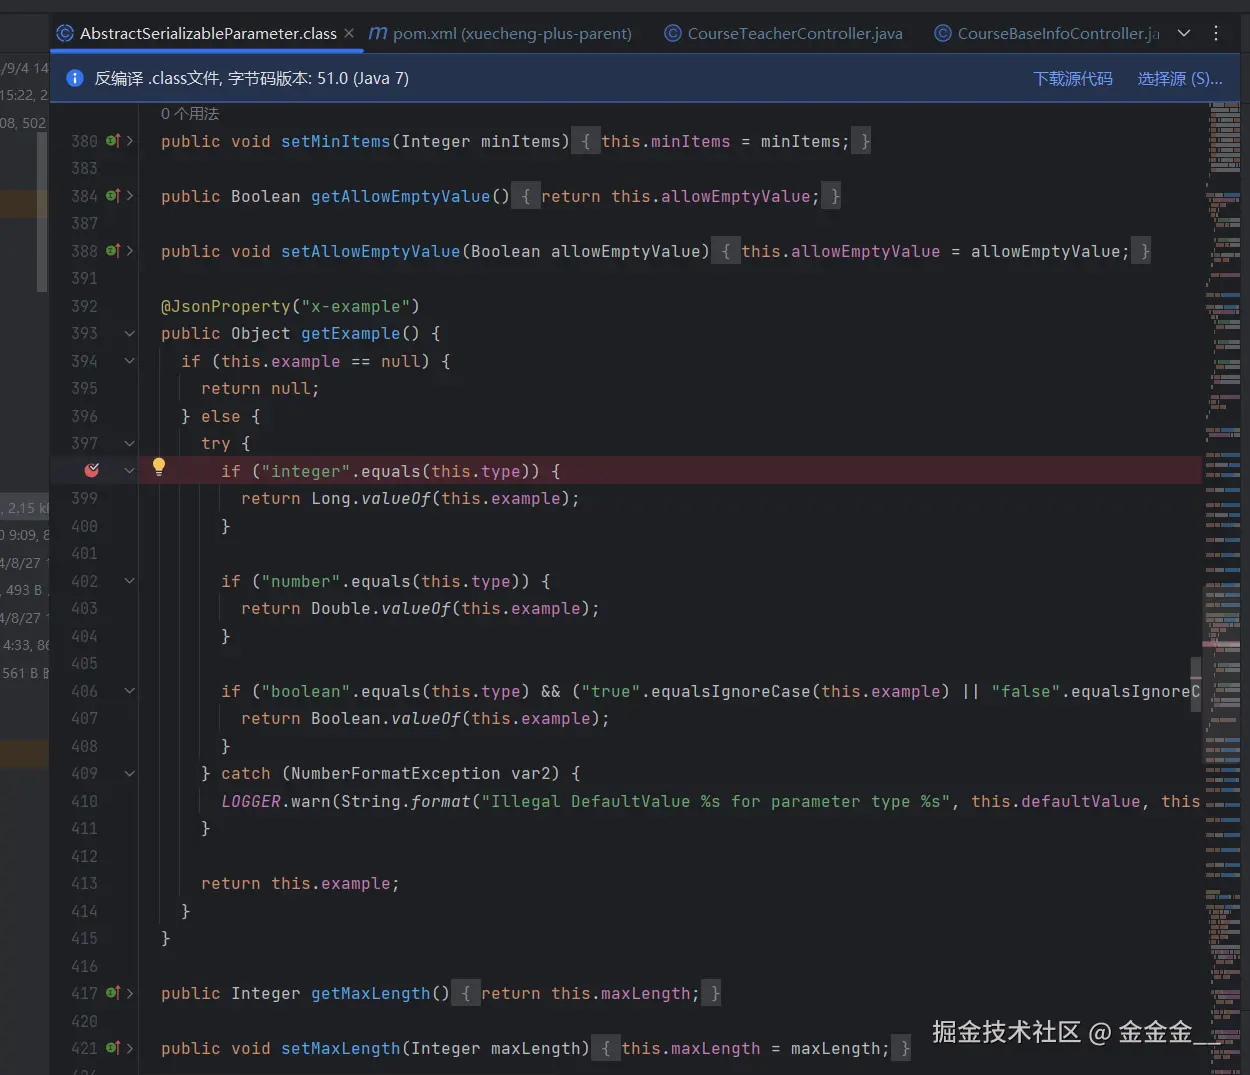The width and height of the screenshot is (1250, 1075).
Task: Open the editor tabs more-options menu
Action: (x=1216, y=33)
